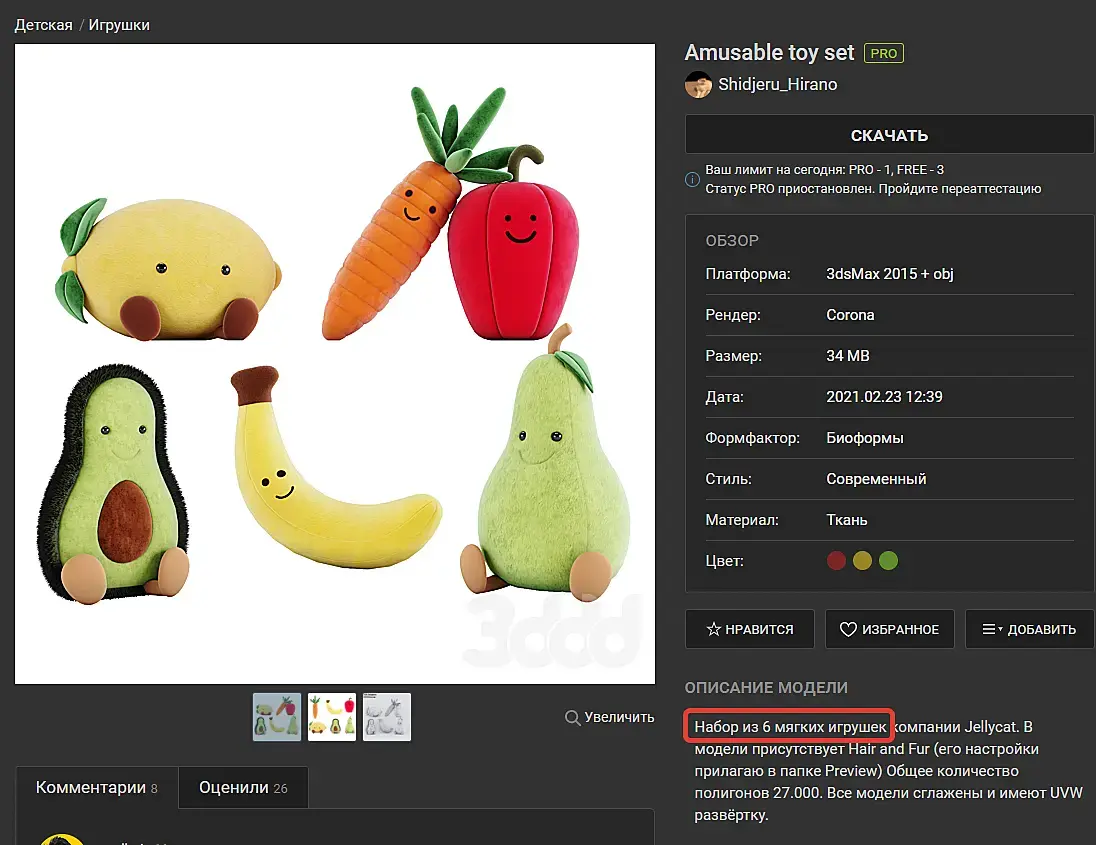The width and height of the screenshot is (1096, 845).
Task: Click the ОПИСАНИЕ МОДЕЛИ heading
Action: pos(766,688)
